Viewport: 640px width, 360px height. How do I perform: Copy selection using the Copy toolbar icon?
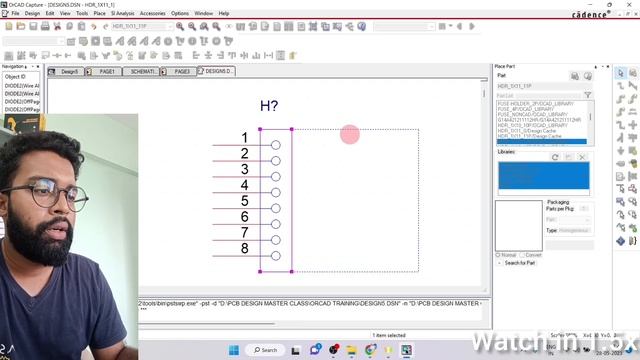tap(69, 27)
